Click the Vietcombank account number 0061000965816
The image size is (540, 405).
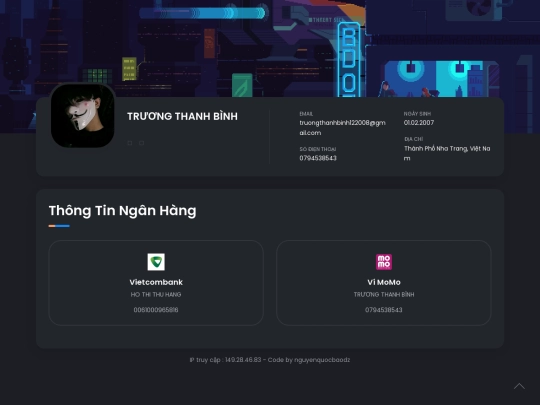click(x=156, y=310)
